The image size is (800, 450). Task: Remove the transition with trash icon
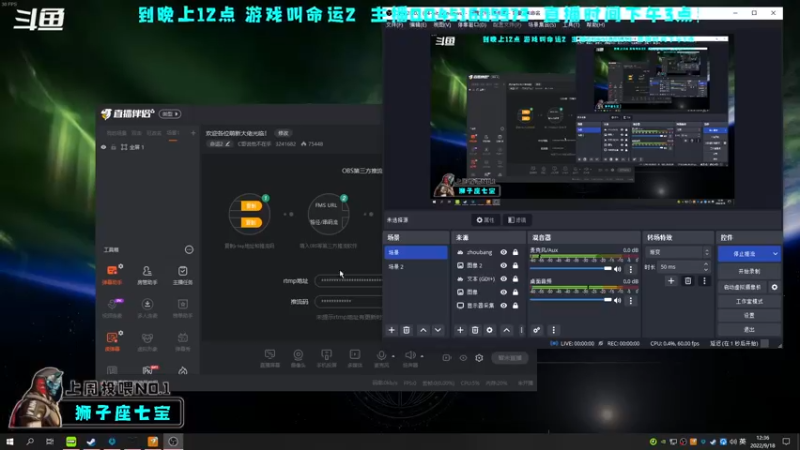point(688,281)
